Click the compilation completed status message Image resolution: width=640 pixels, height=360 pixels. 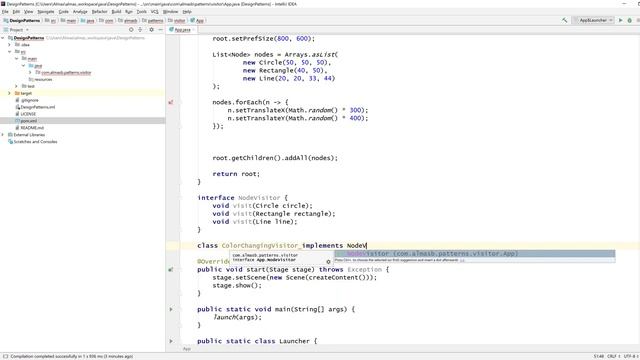point(71,356)
